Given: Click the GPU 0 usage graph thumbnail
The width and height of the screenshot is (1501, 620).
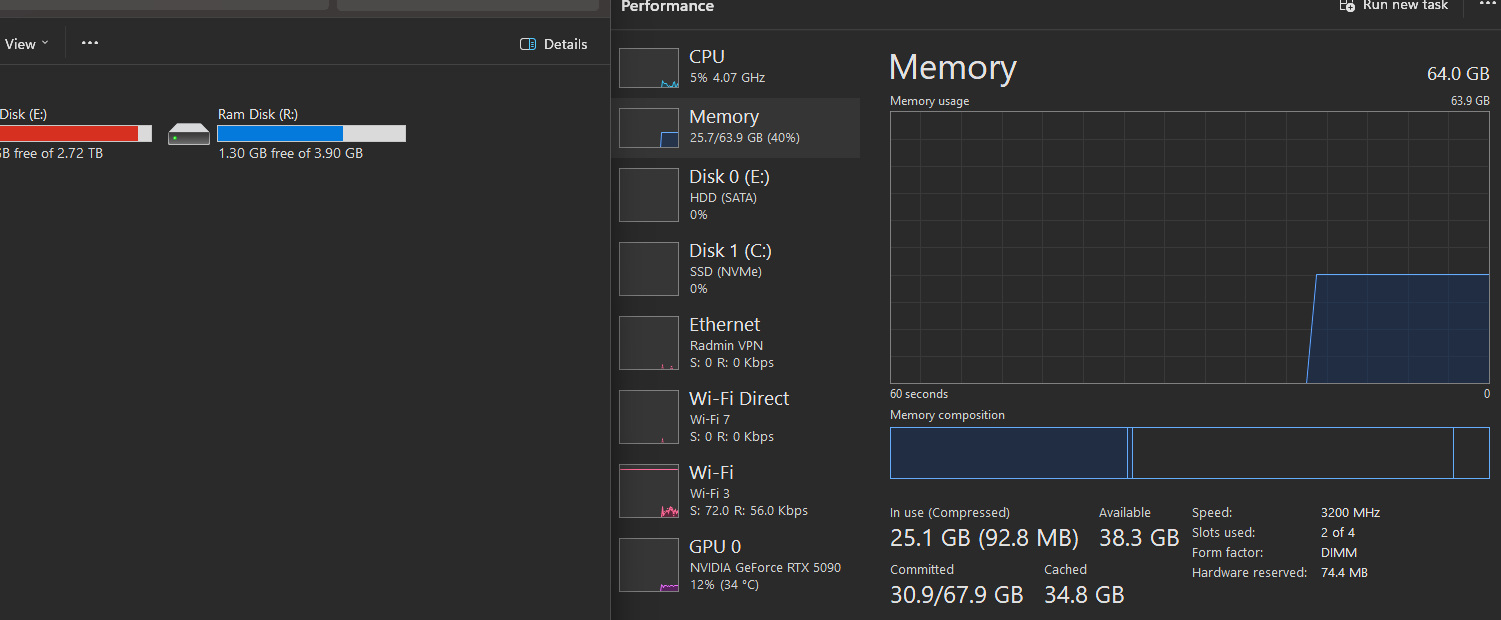Looking at the screenshot, I should point(649,565).
